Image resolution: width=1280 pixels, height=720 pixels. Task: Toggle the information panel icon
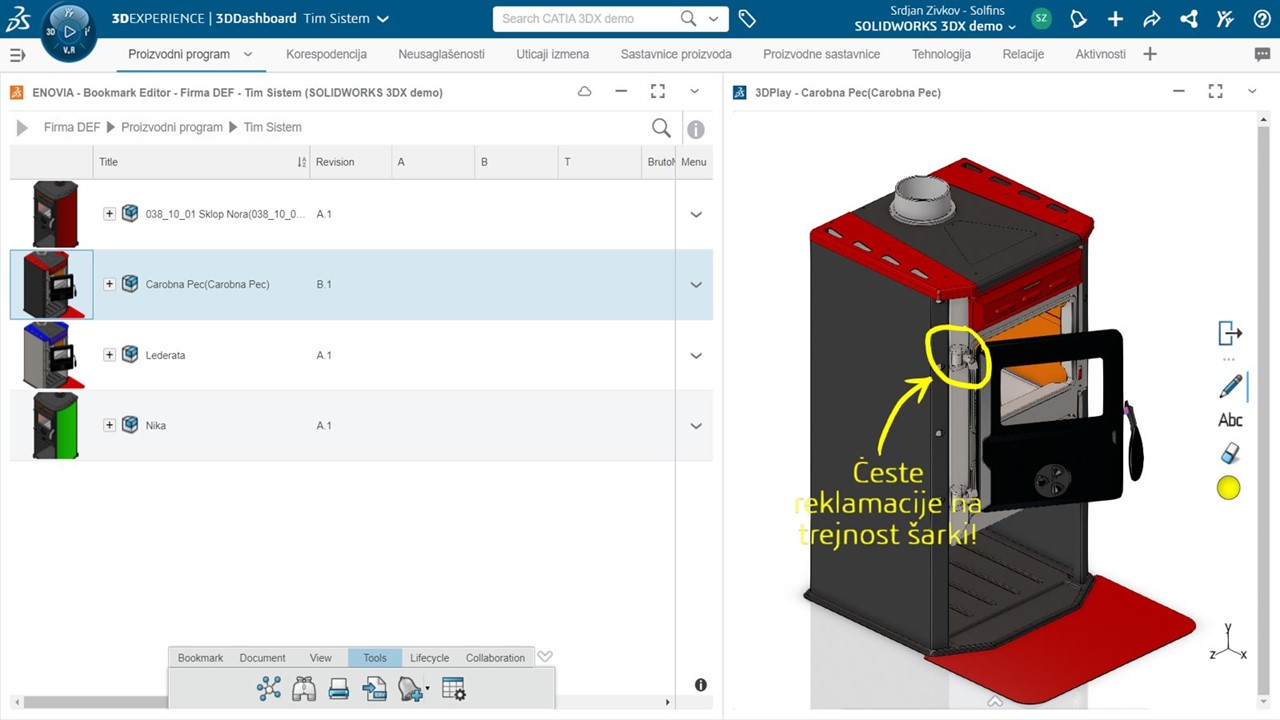coord(696,129)
